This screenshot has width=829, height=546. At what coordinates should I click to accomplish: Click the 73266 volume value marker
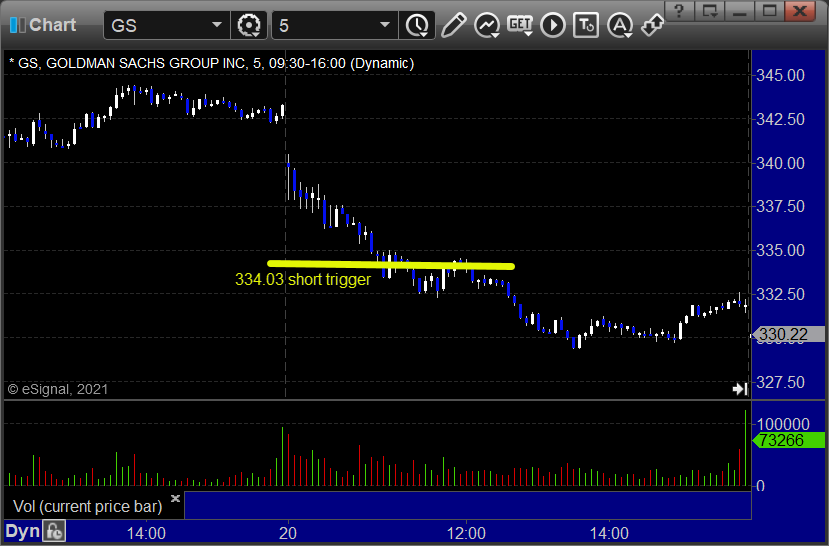coord(788,440)
